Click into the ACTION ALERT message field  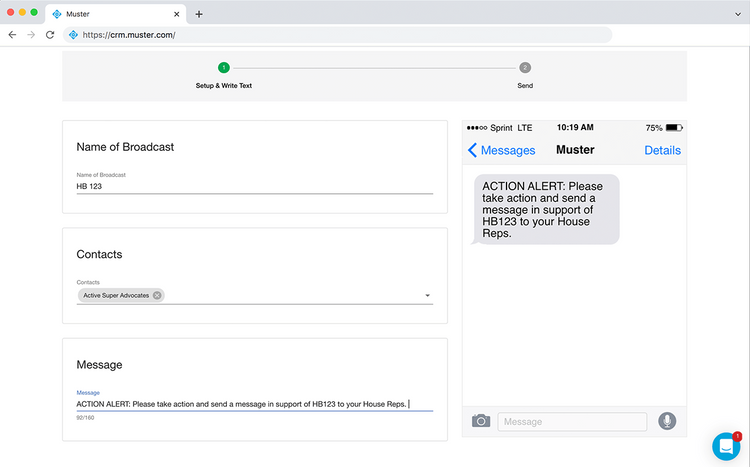(254, 404)
